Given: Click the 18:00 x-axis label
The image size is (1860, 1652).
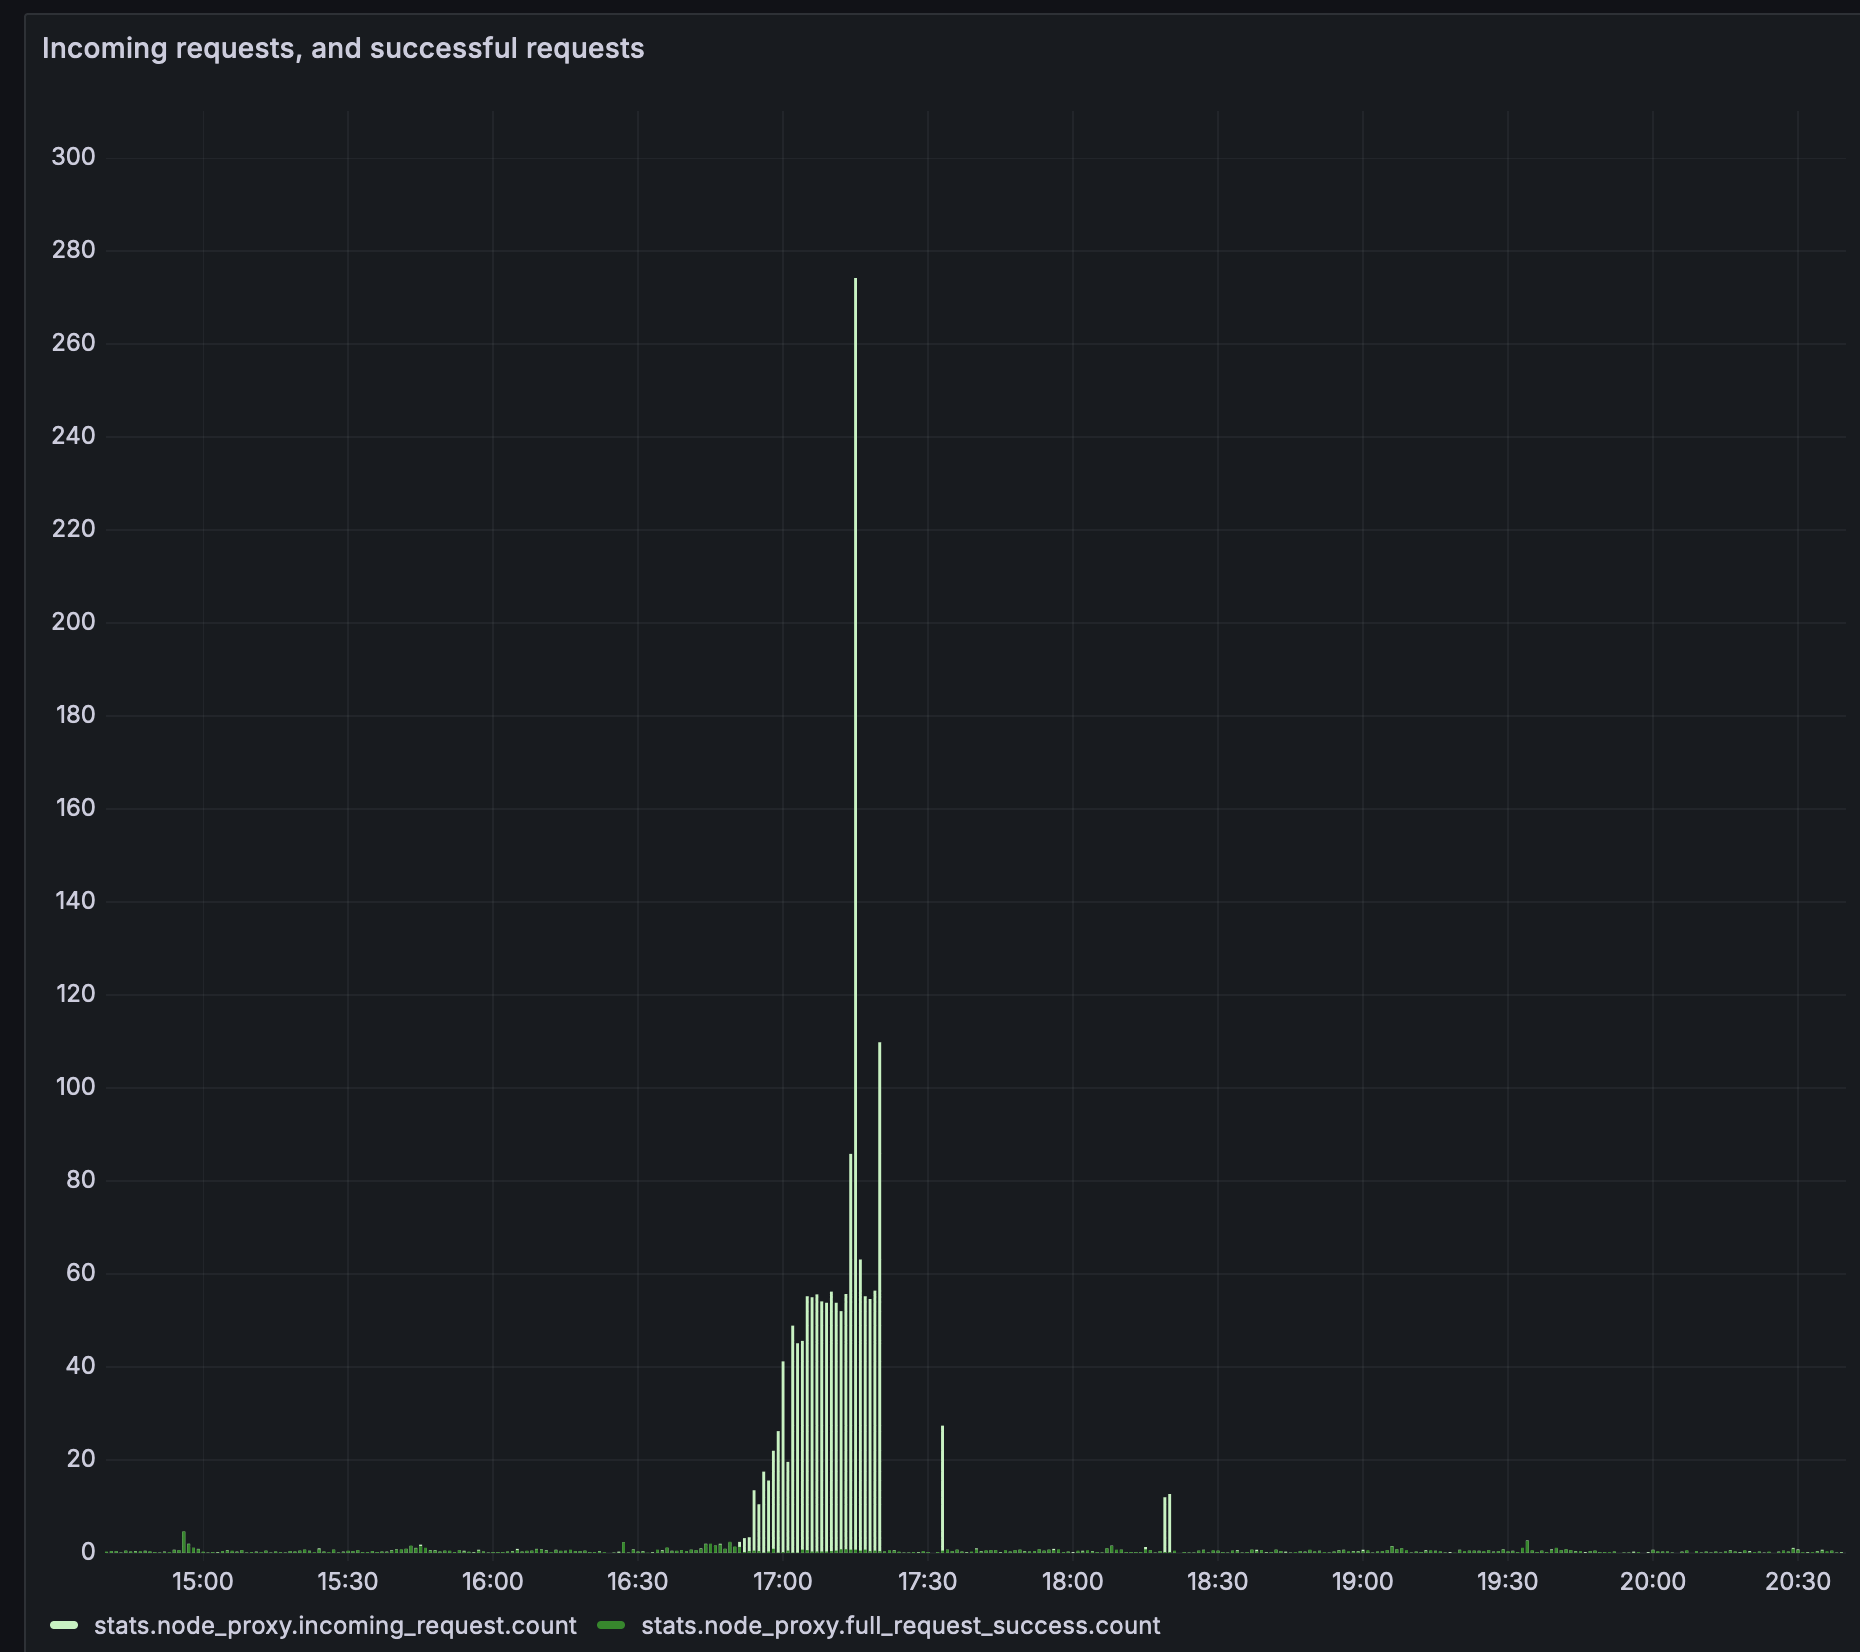Looking at the screenshot, I should click(1072, 1581).
